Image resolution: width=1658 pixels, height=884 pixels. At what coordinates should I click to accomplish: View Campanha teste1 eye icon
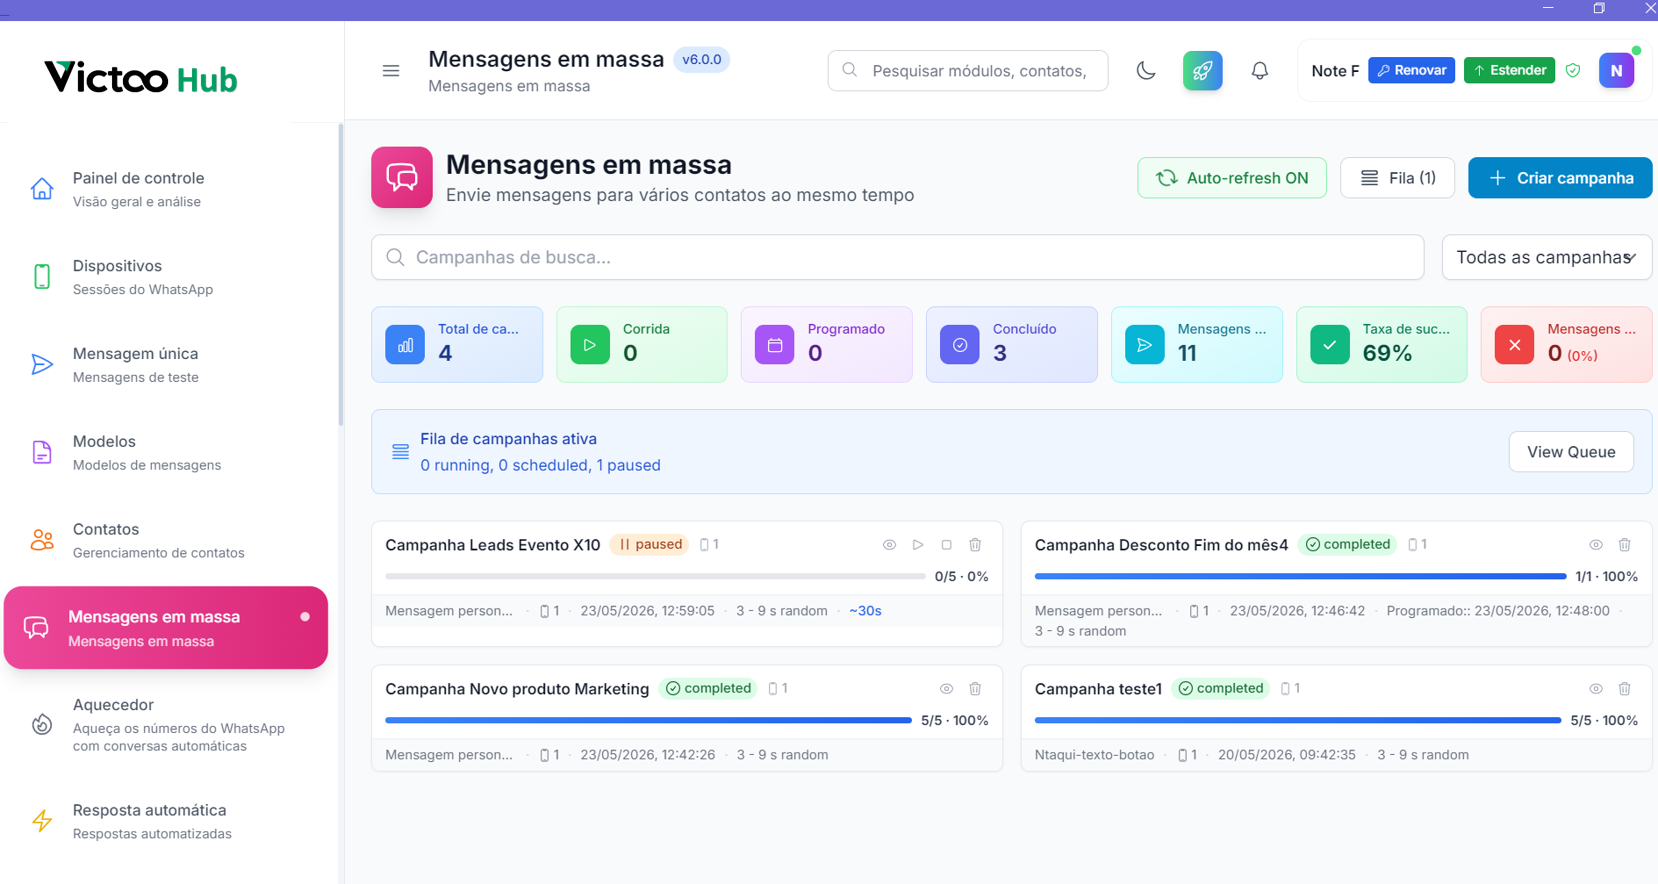click(x=1596, y=689)
